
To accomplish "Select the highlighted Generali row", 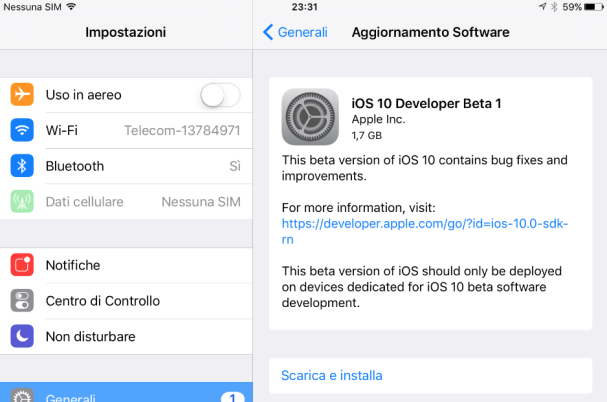I will click(x=126, y=392).
